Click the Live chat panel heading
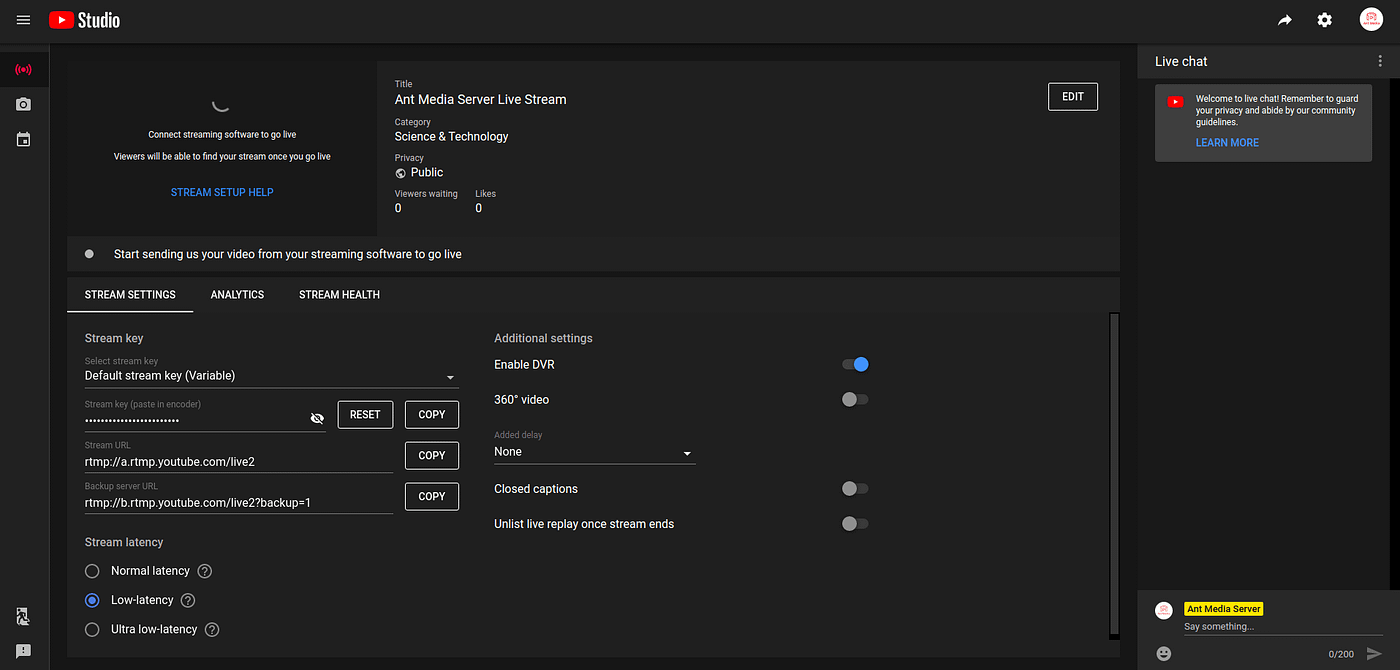This screenshot has height=670, width=1400. point(1181,61)
